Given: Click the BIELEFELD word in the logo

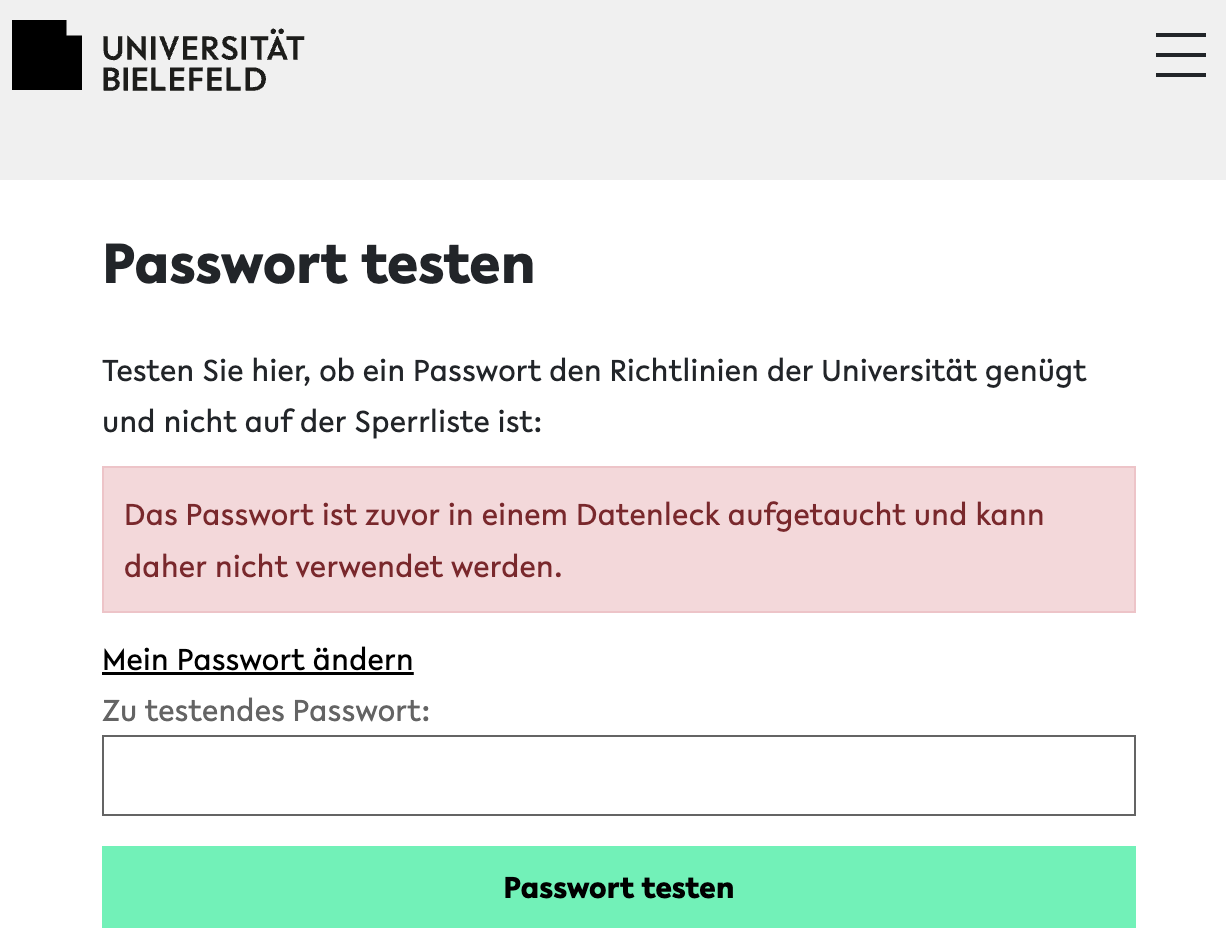Looking at the screenshot, I should 185,79.
